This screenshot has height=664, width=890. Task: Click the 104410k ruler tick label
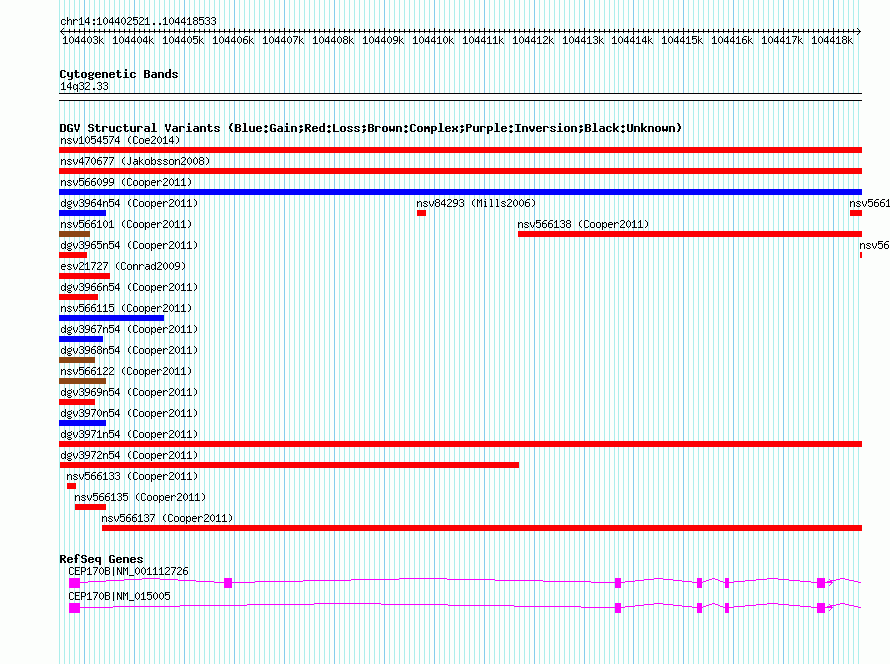click(x=433, y=40)
